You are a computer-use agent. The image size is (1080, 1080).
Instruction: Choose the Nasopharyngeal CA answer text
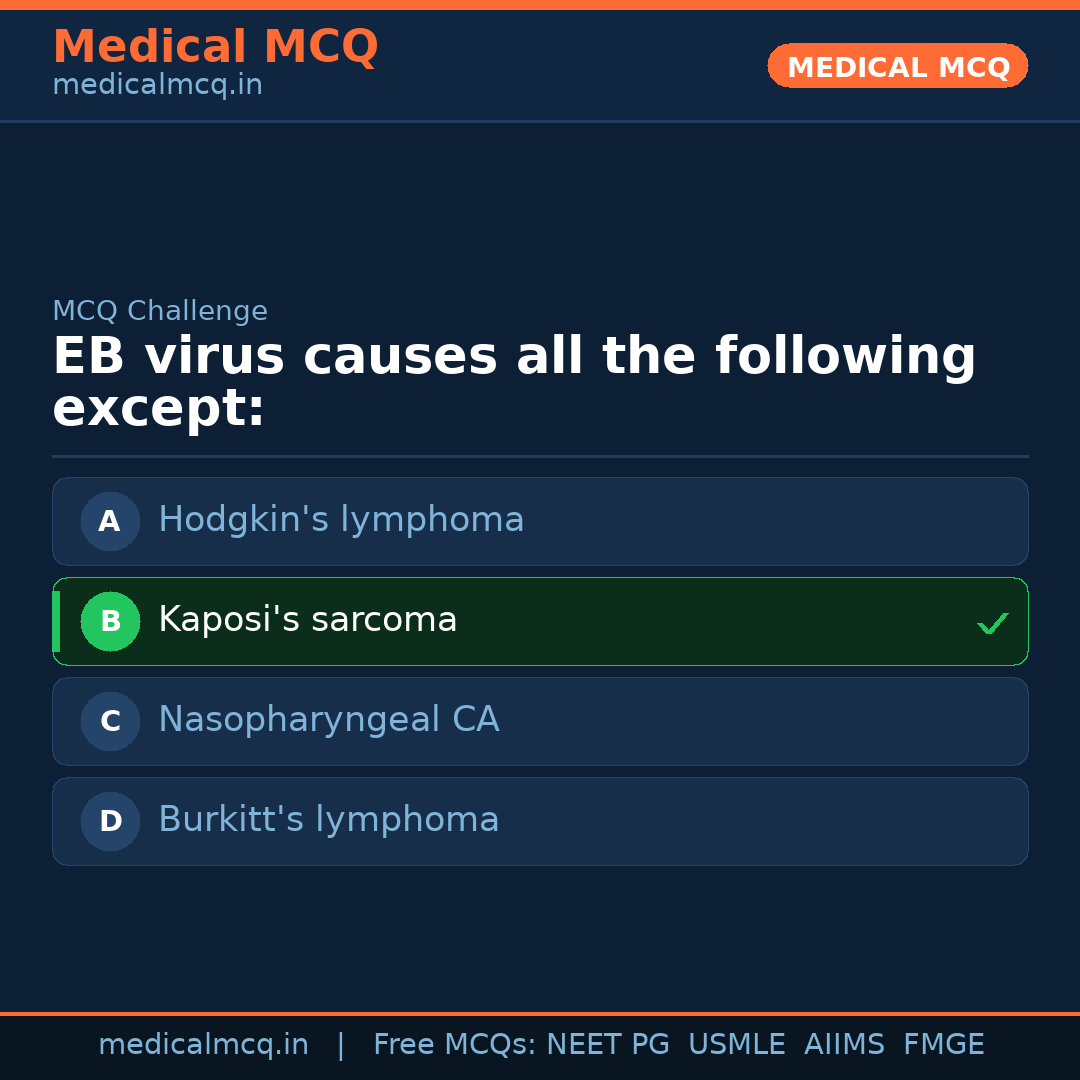pos(328,720)
